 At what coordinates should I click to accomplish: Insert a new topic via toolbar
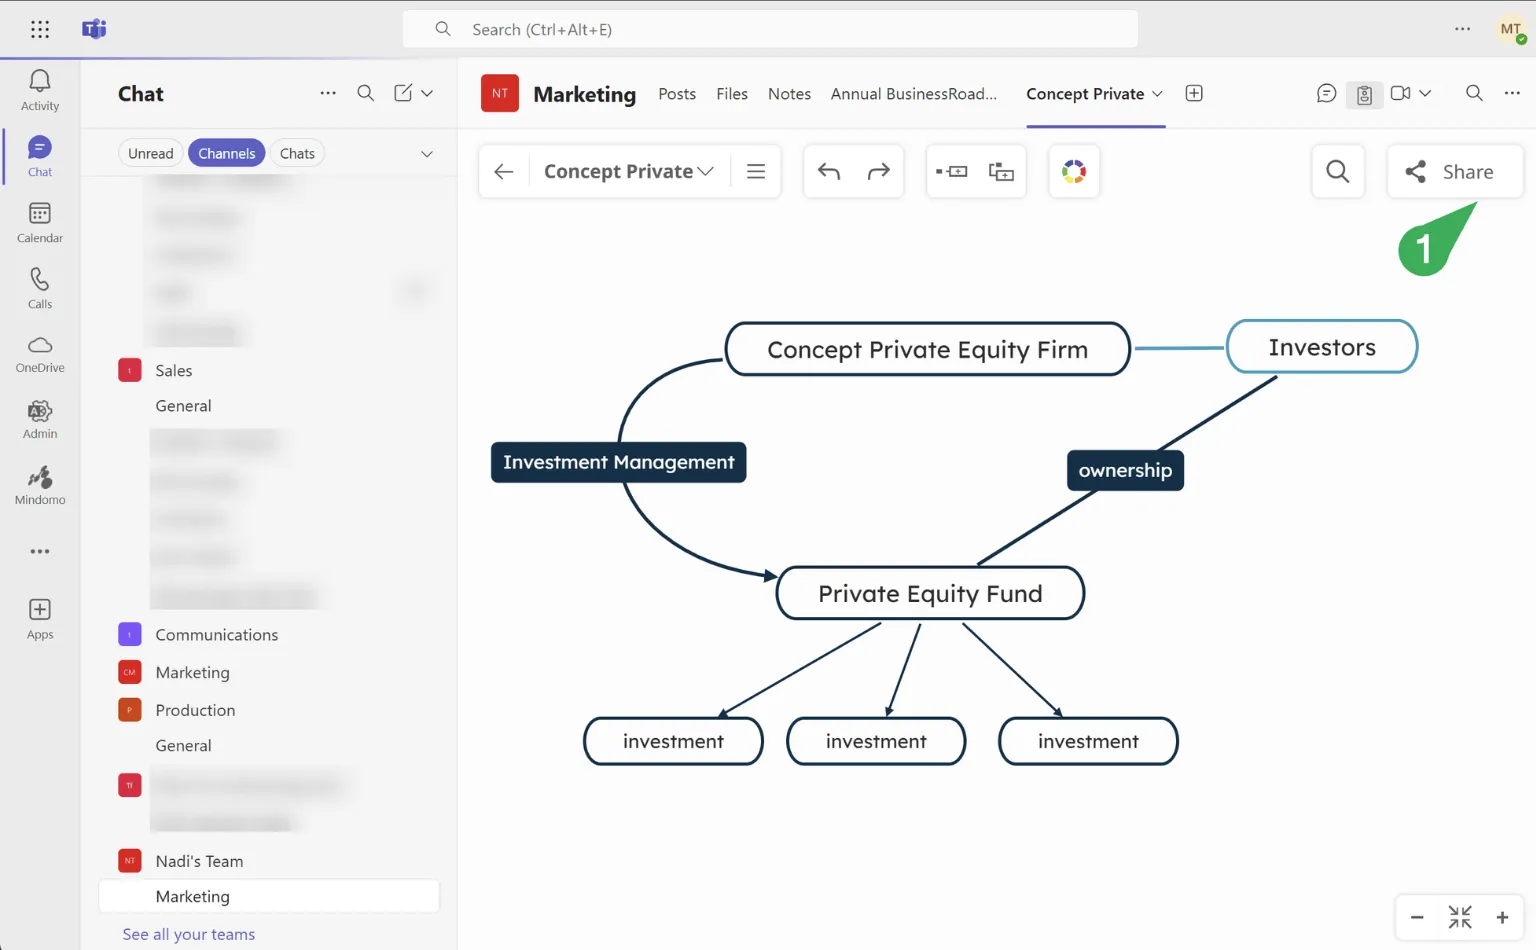pos(951,172)
